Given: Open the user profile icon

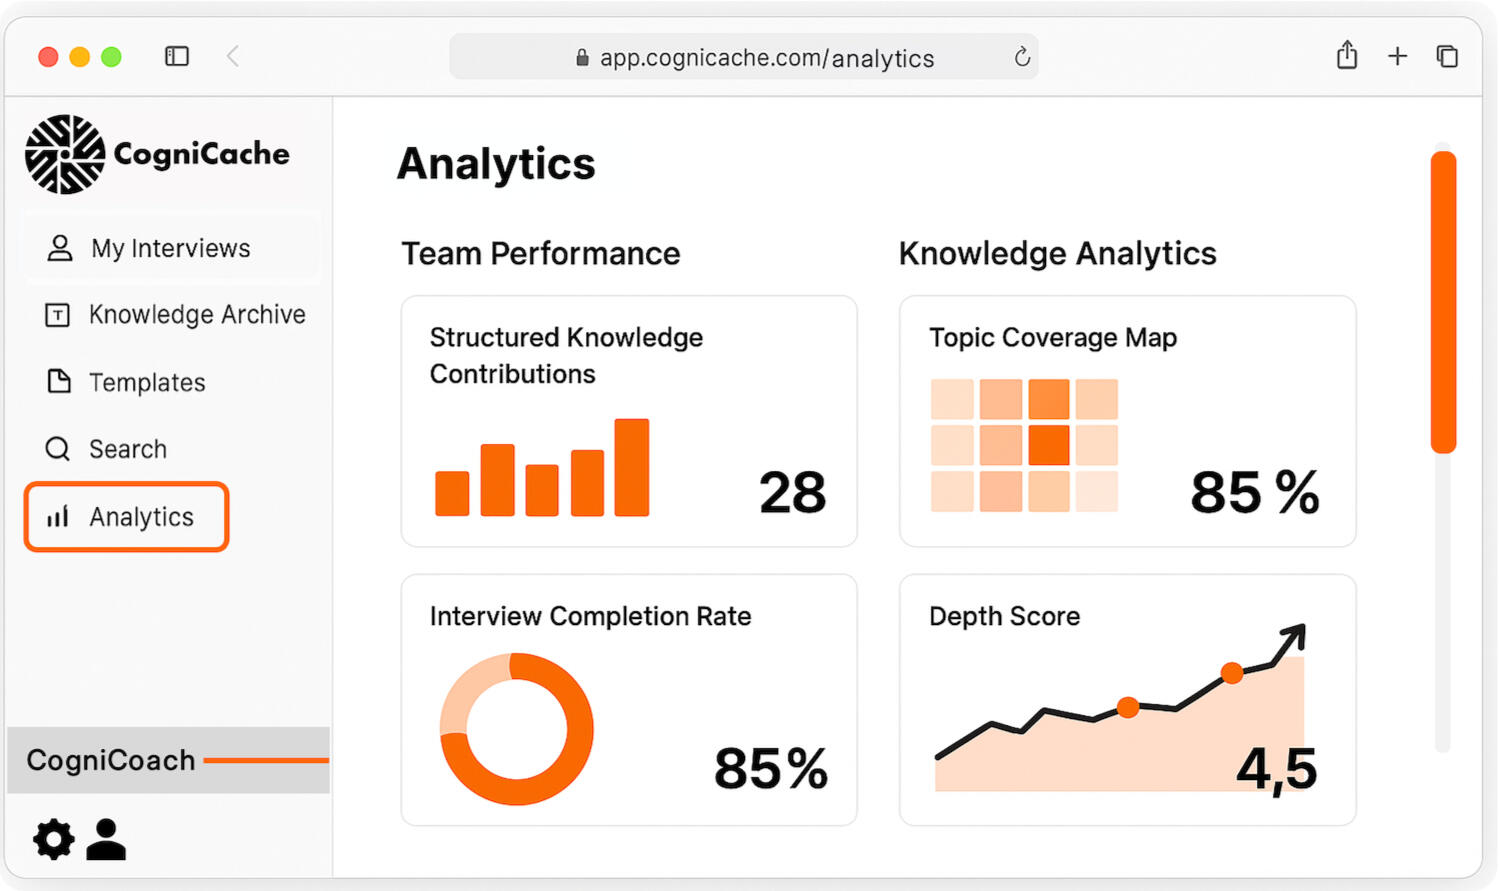Looking at the screenshot, I should pyautogui.click(x=106, y=839).
